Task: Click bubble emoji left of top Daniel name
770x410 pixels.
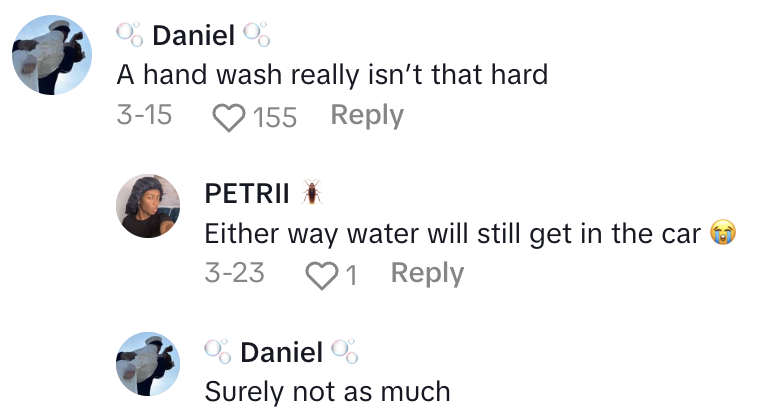Action: pos(129,36)
